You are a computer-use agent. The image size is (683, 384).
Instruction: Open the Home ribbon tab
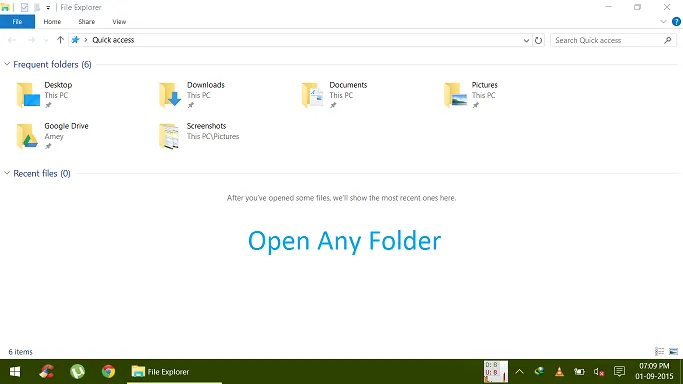(52, 21)
